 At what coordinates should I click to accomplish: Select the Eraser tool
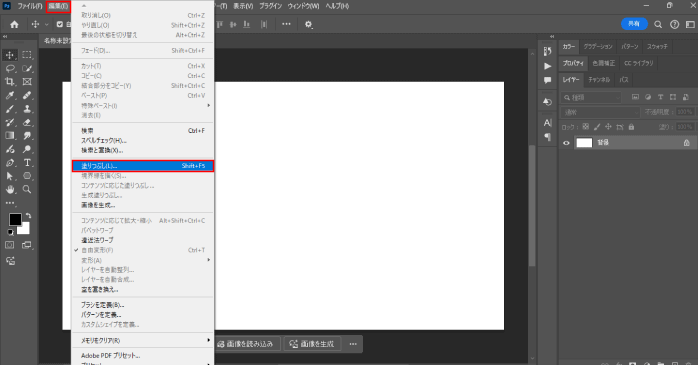click(27, 122)
